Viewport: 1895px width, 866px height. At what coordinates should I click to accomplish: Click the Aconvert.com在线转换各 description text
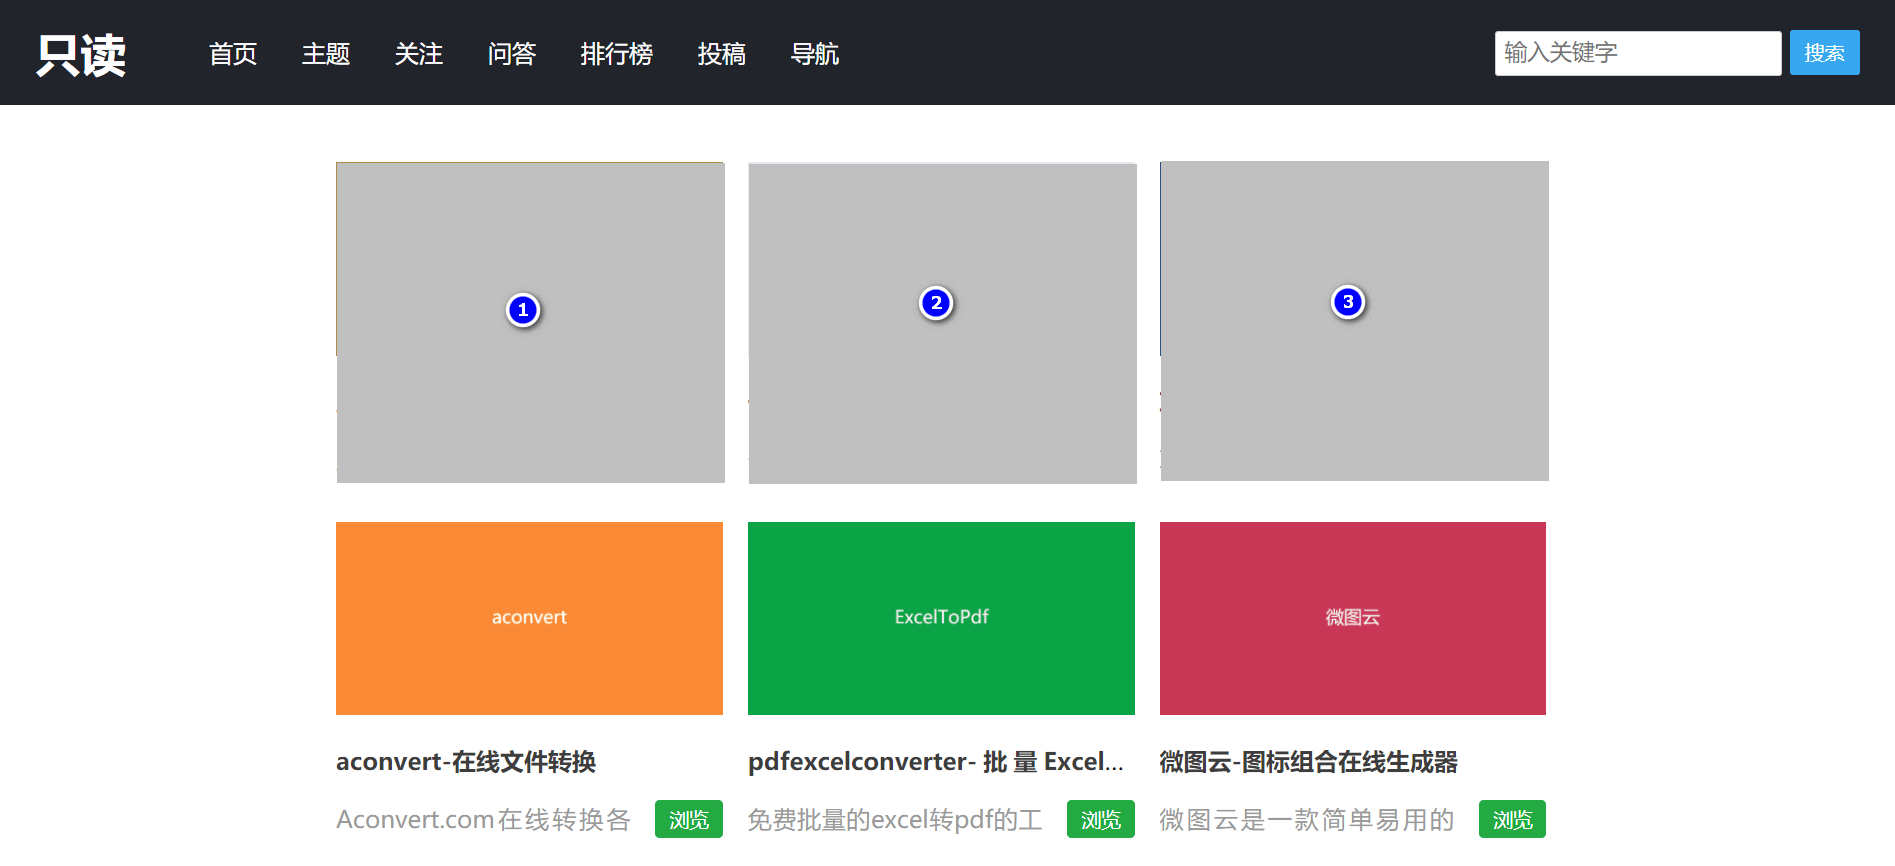tap(484, 820)
